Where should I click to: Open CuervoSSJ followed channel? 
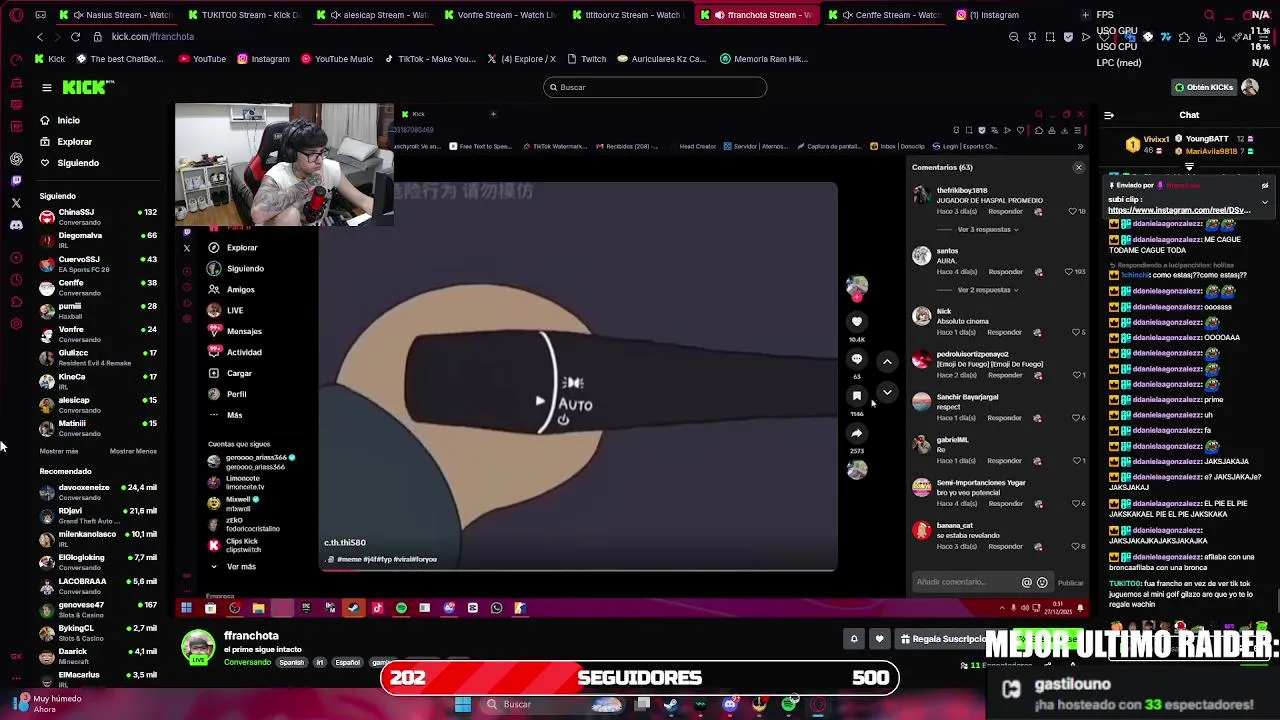coord(98,263)
